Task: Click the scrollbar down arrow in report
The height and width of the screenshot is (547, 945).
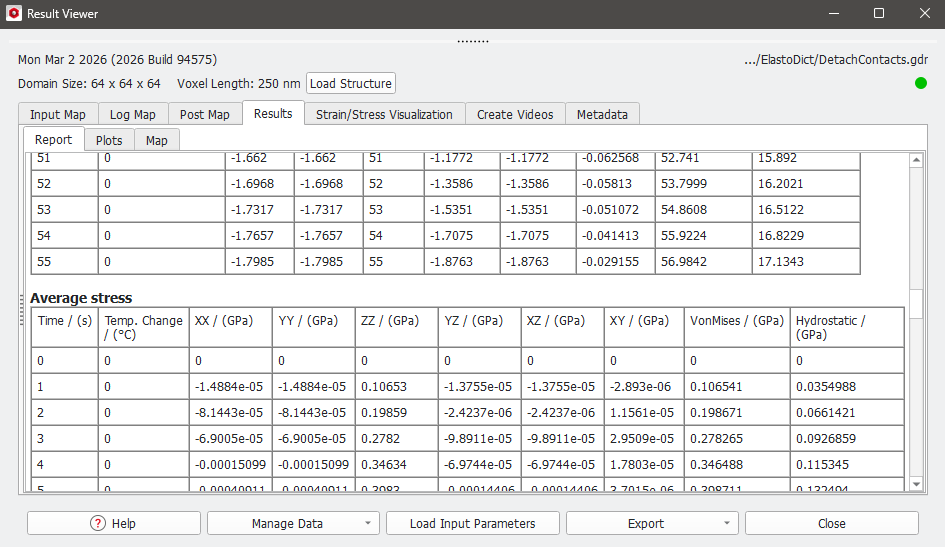Action: pos(916,483)
